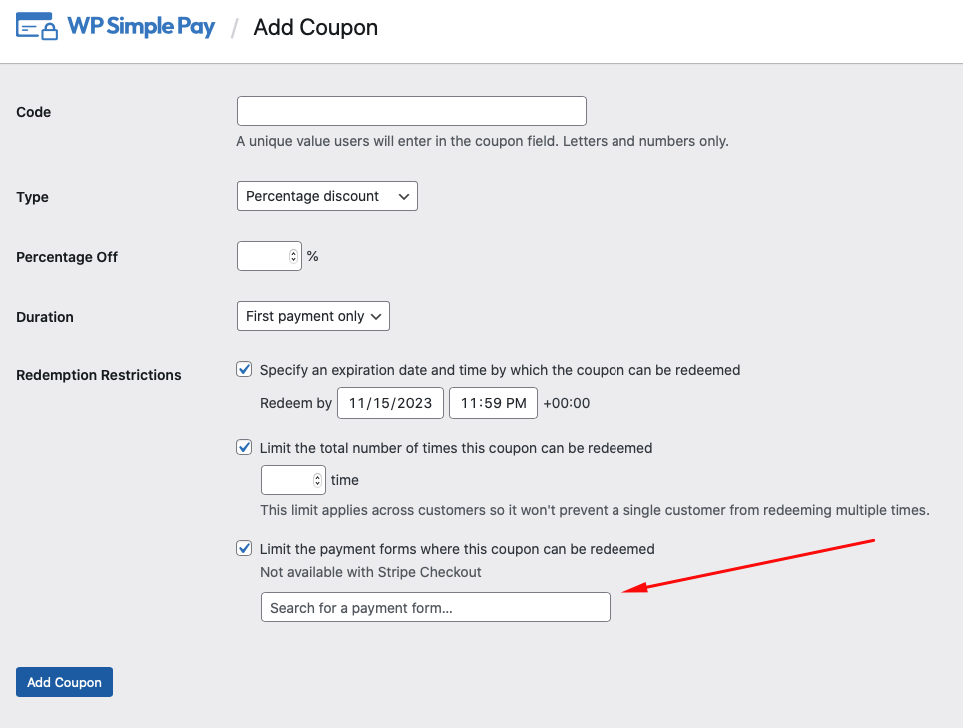
Task: Click the chevron arrow on the Type dropdown
Action: (x=404, y=197)
